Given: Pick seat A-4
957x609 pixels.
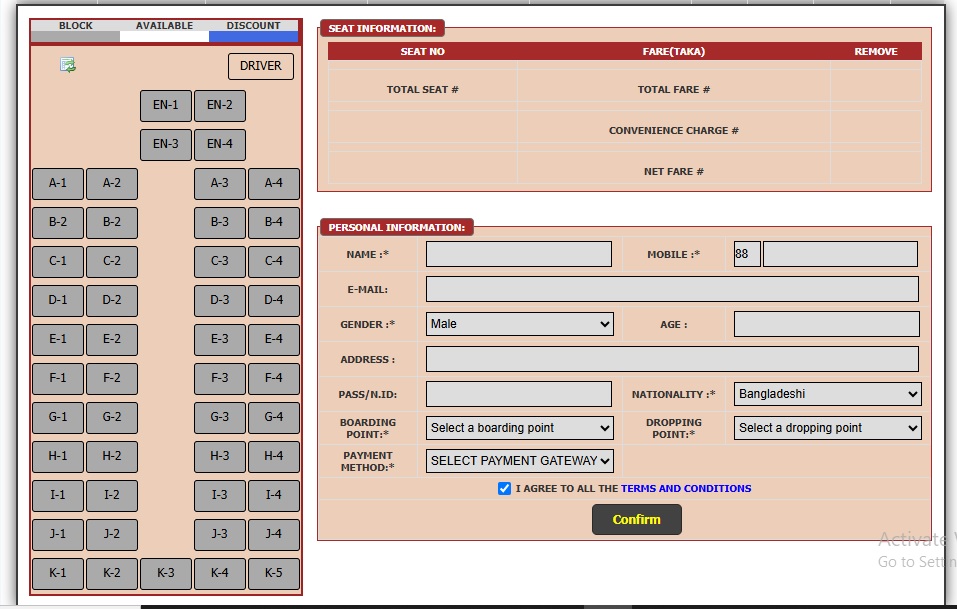Looking at the screenshot, I should (274, 184).
